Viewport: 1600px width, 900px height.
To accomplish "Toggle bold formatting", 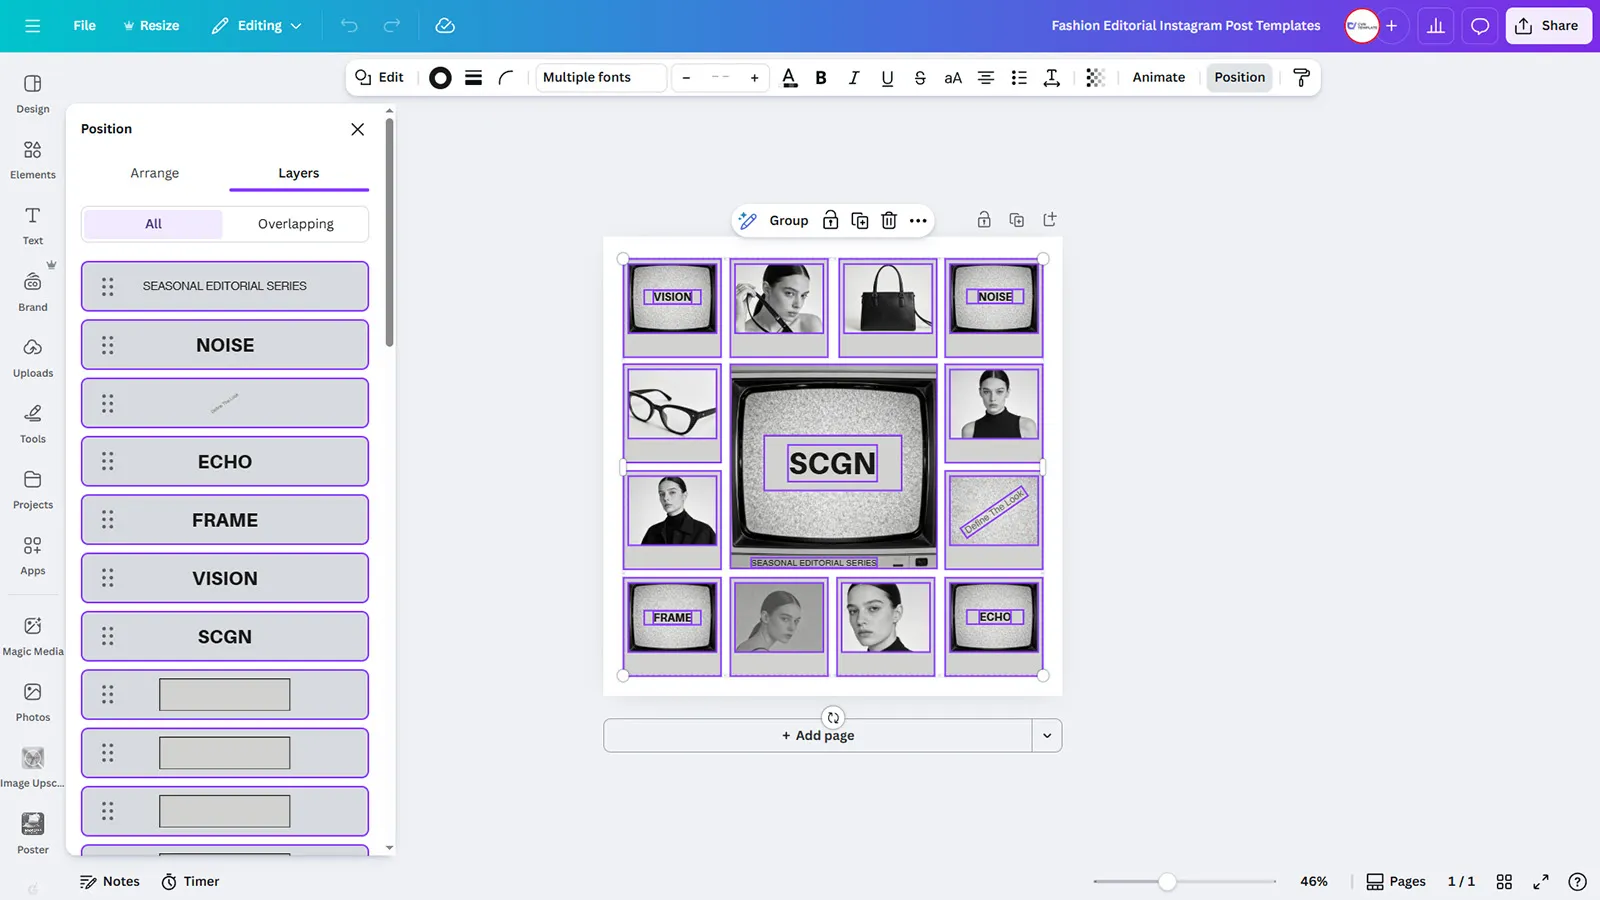I will pyautogui.click(x=821, y=78).
